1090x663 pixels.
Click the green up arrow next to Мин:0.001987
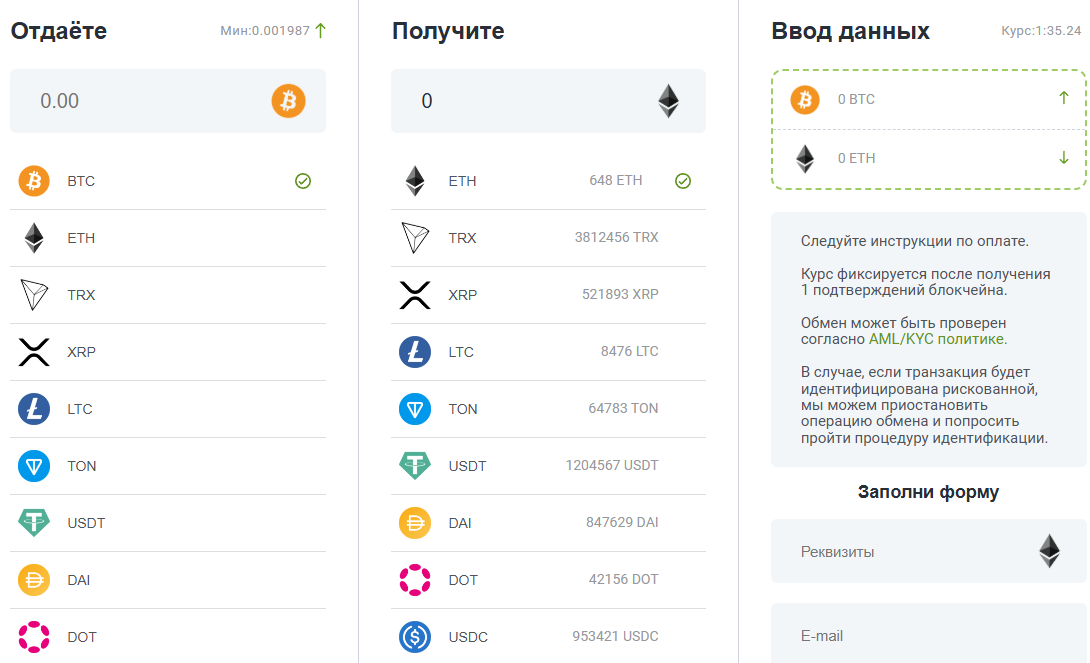[320, 31]
